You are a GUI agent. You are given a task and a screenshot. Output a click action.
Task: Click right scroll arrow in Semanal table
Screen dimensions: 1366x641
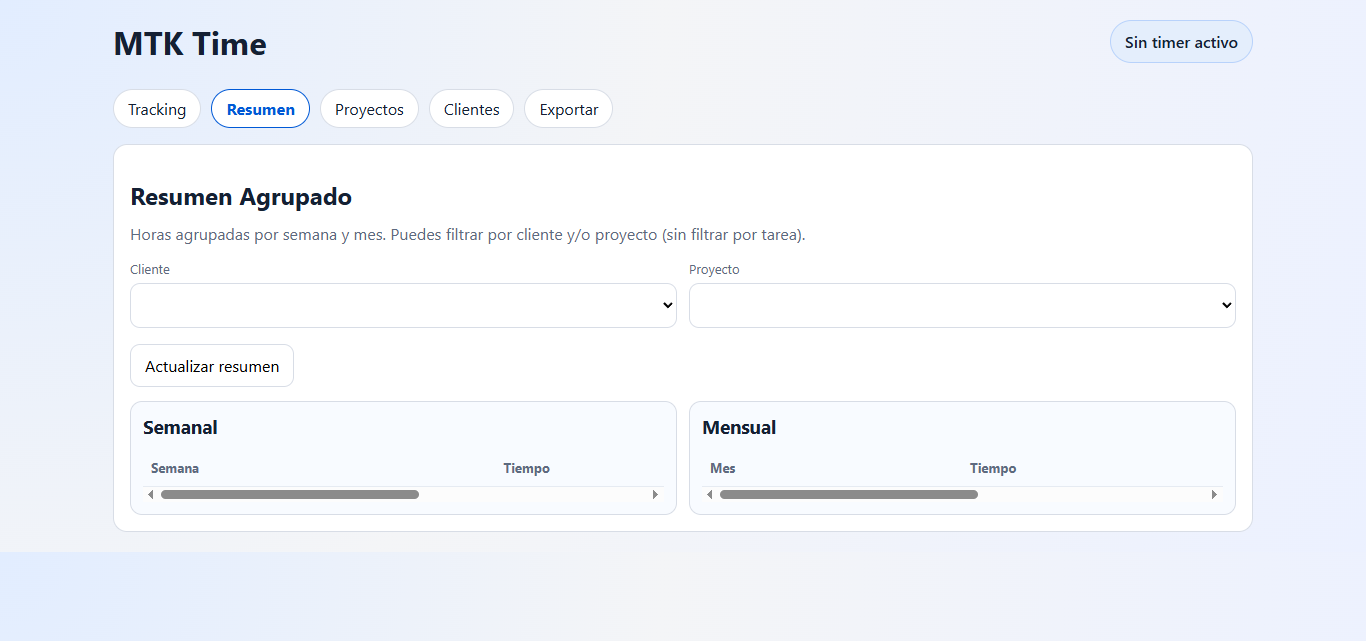pyautogui.click(x=656, y=494)
